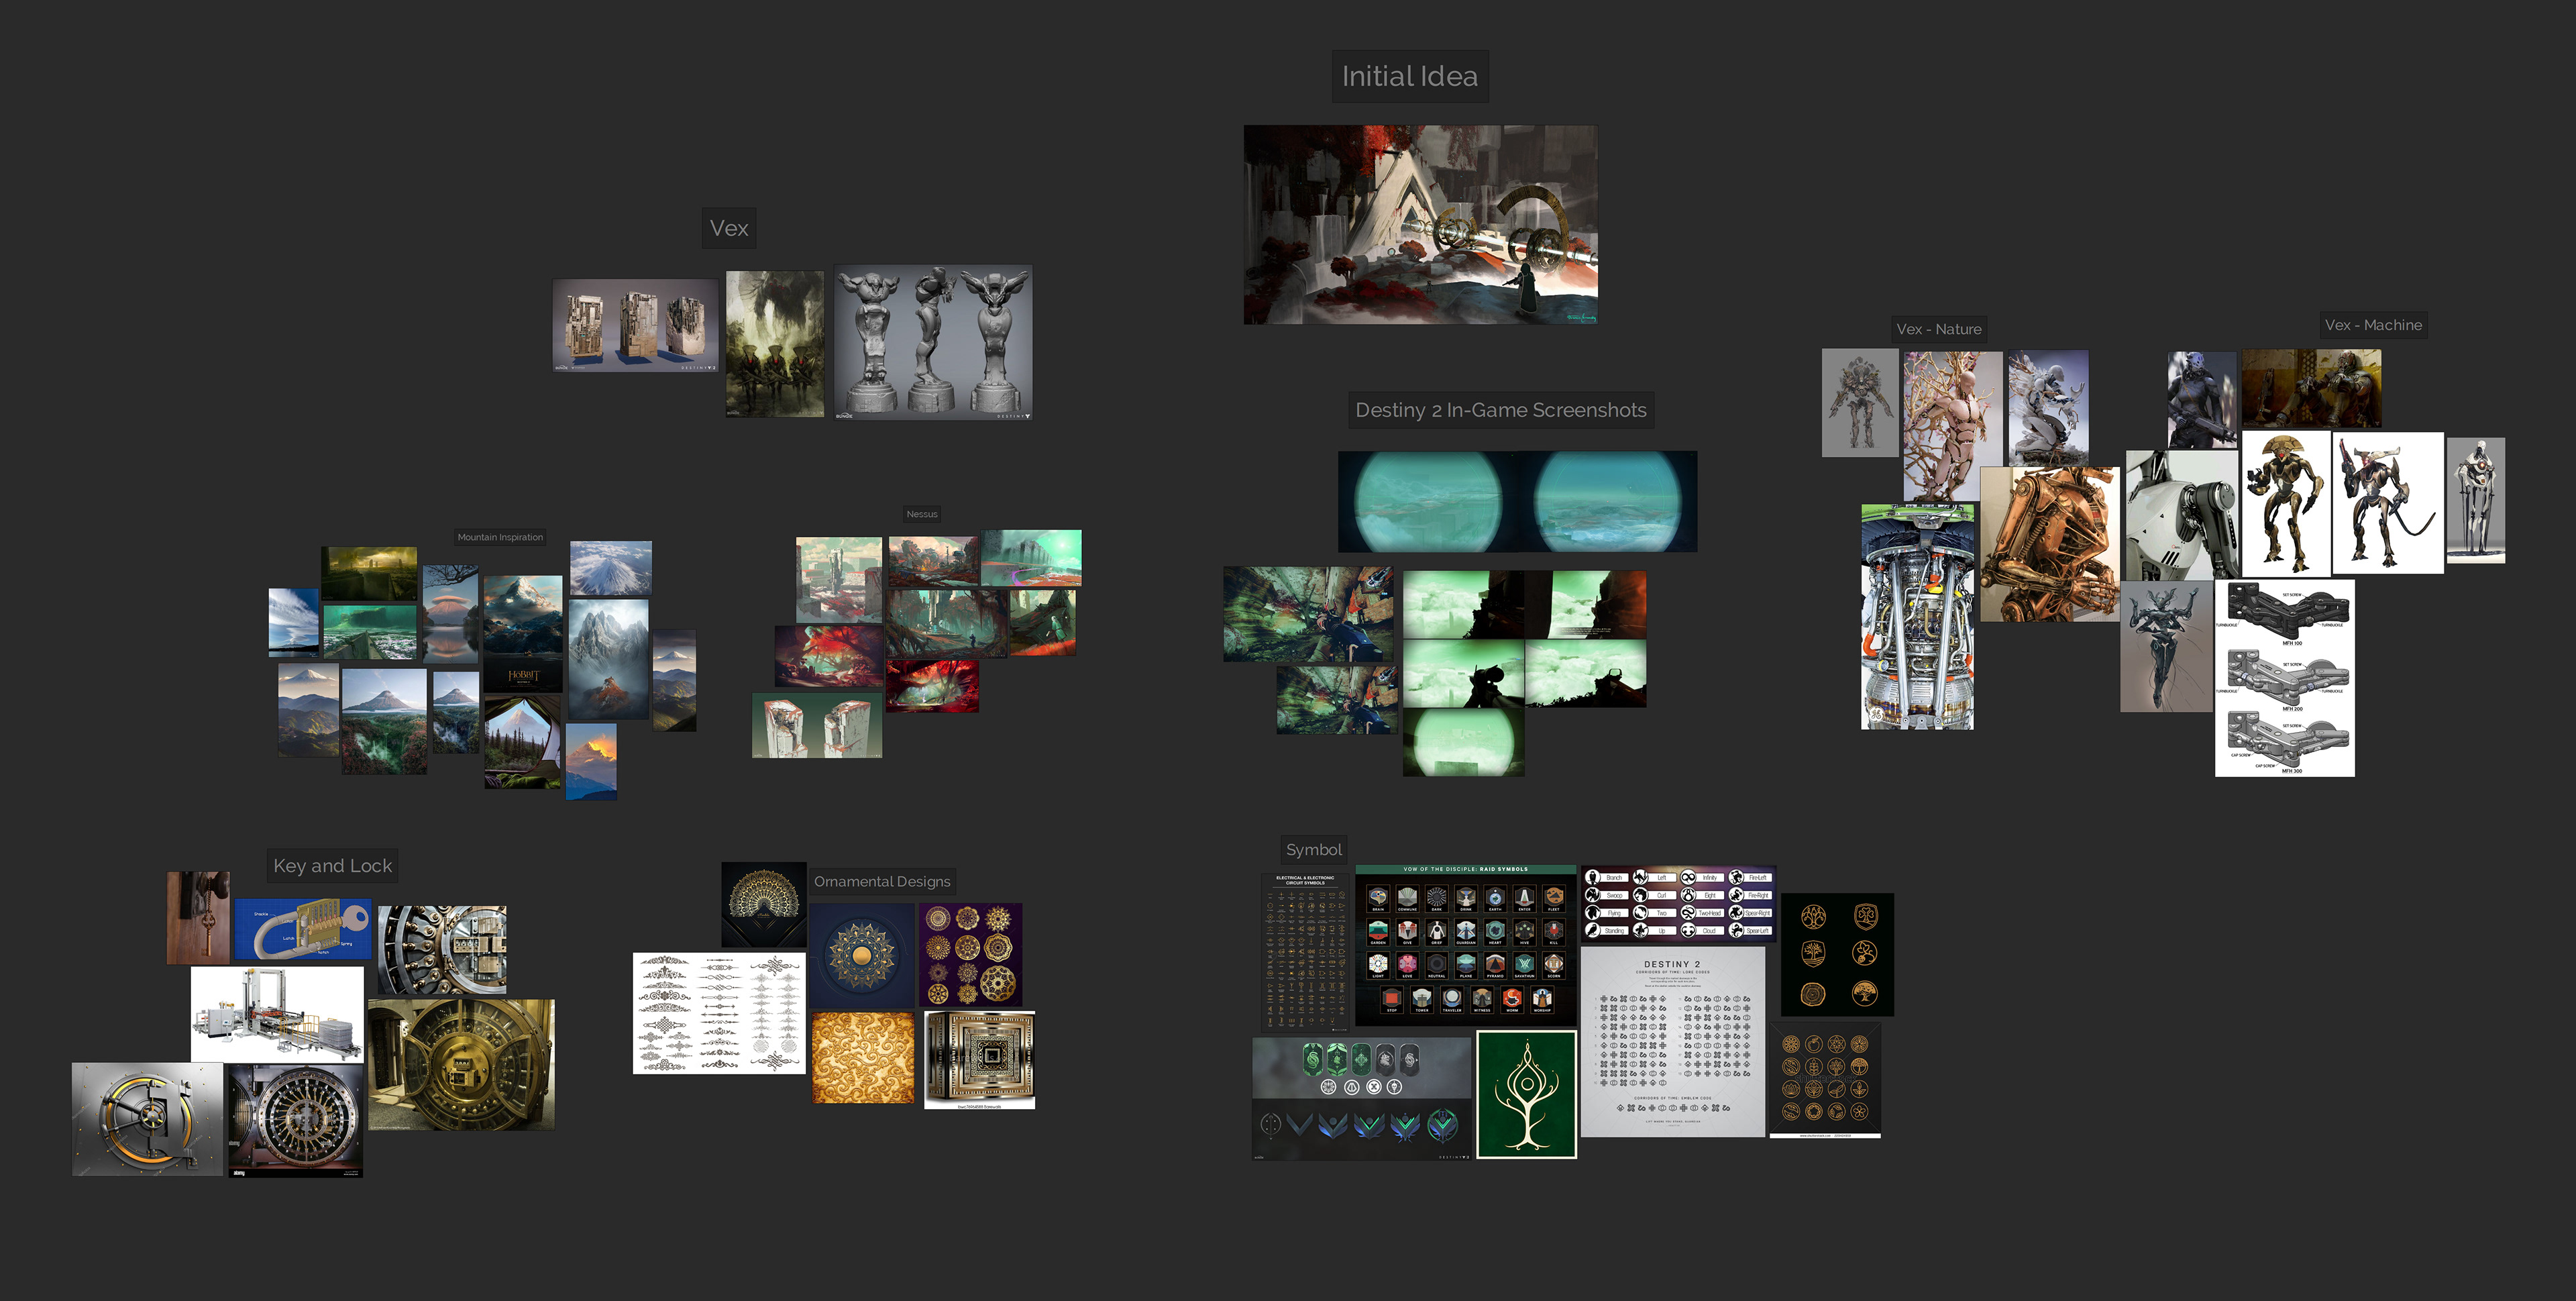Select the golden peacock ornament image
This screenshot has width=2576, height=1301.
click(763, 904)
